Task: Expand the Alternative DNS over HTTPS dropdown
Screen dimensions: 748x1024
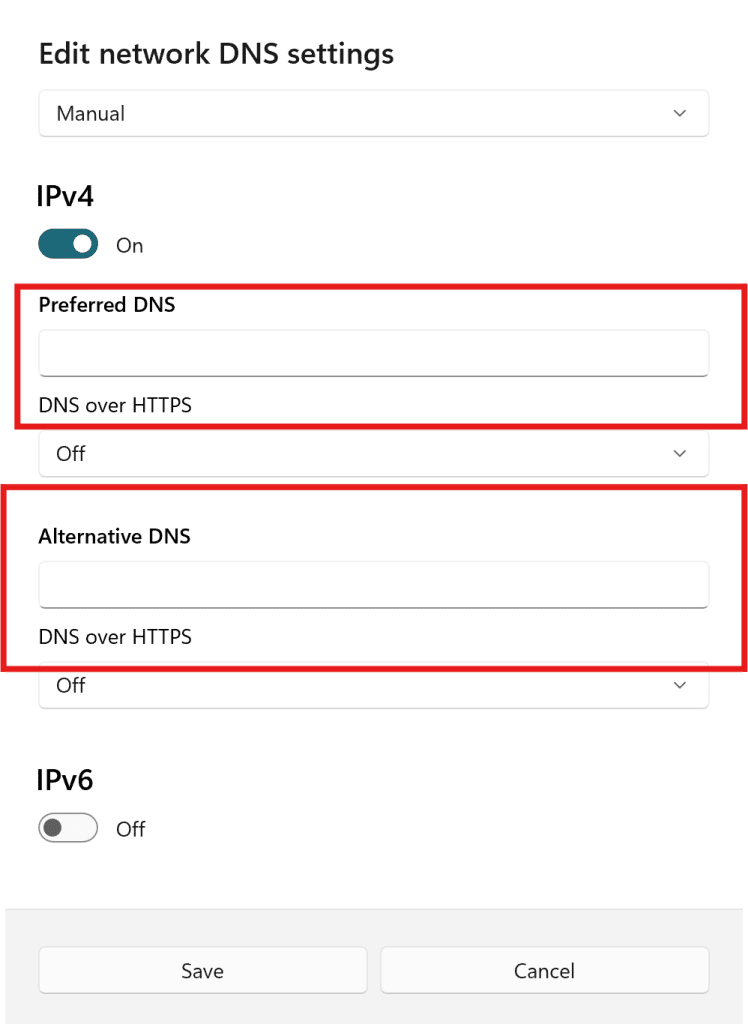Action: pyautogui.click(x=373, y=686)
